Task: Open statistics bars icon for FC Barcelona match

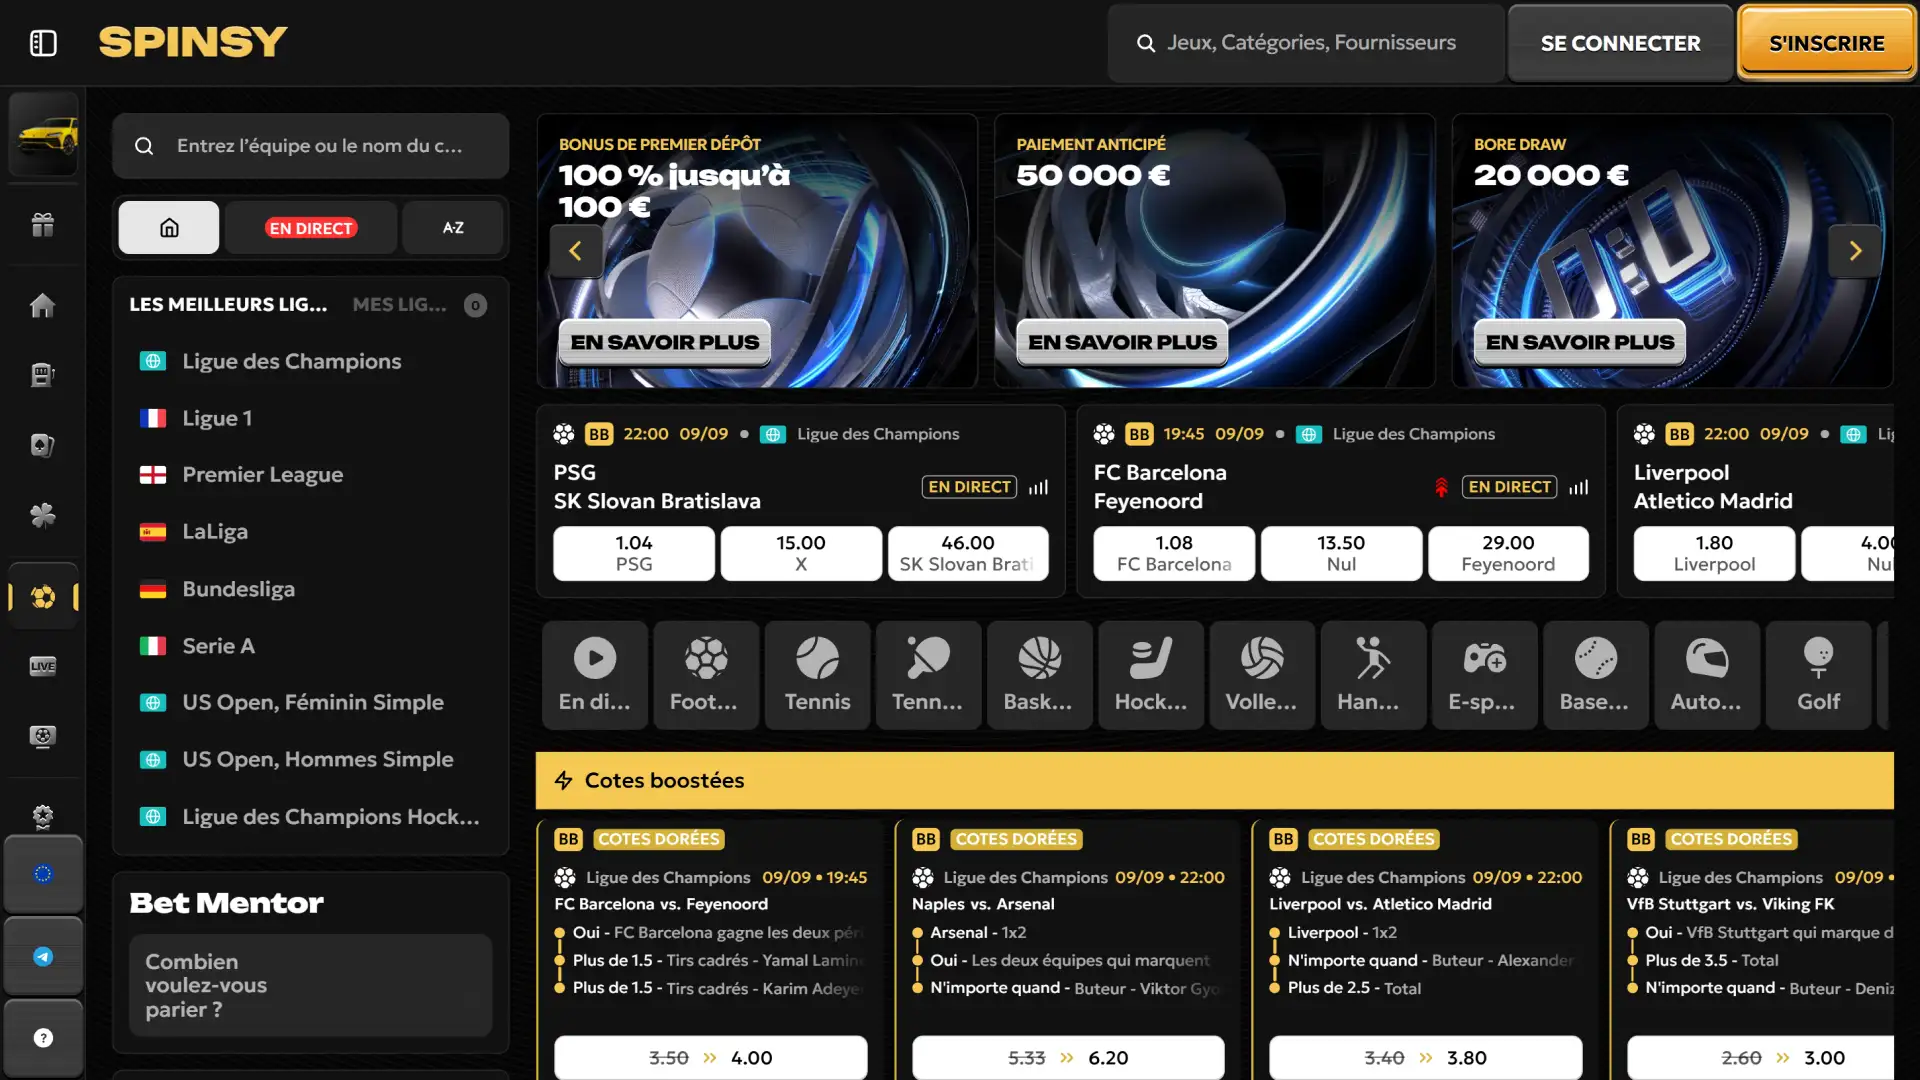Action: pos(1579,487)
